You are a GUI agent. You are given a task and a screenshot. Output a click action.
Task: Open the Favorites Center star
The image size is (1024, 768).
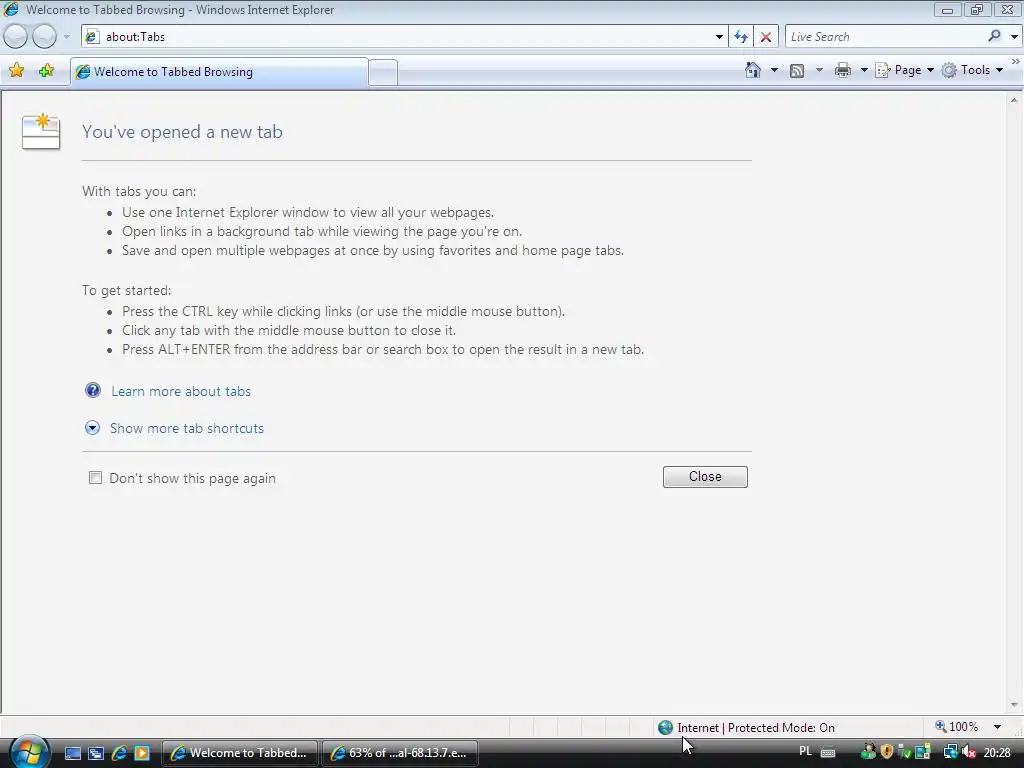pos(16,71)
